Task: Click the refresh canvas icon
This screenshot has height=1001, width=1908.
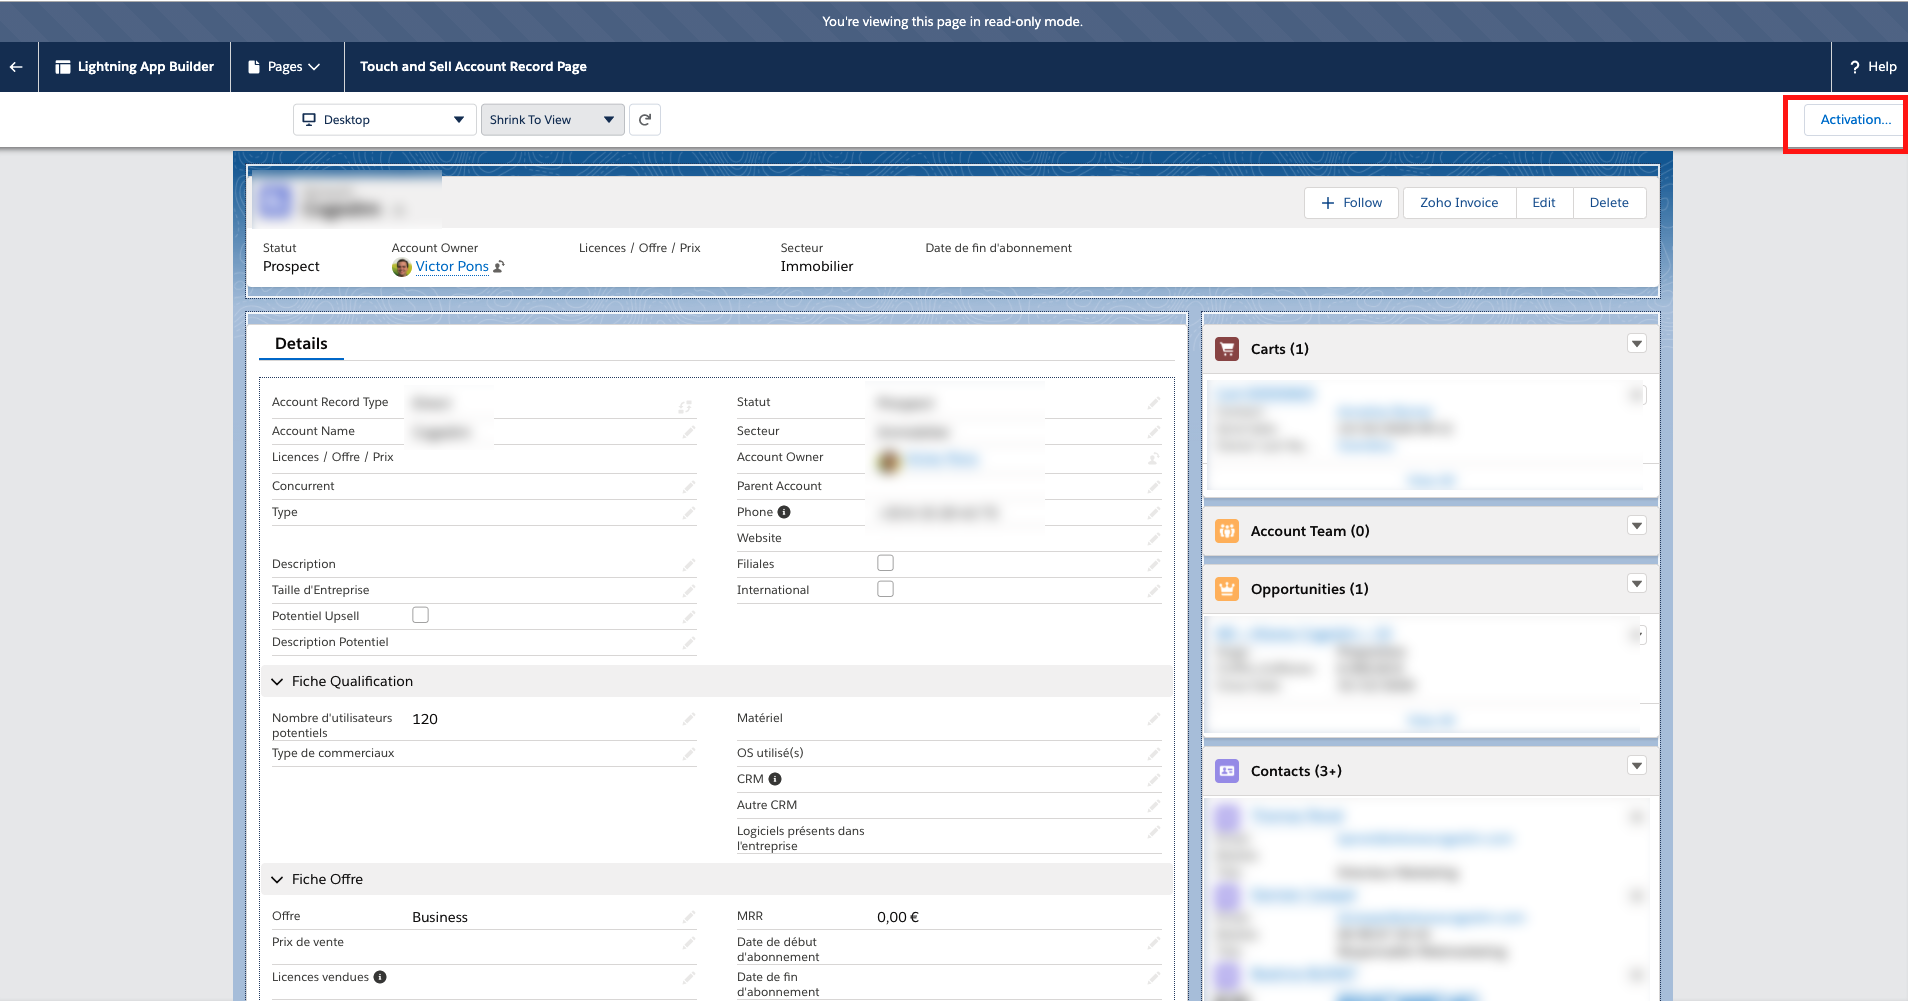Action: 645,120
